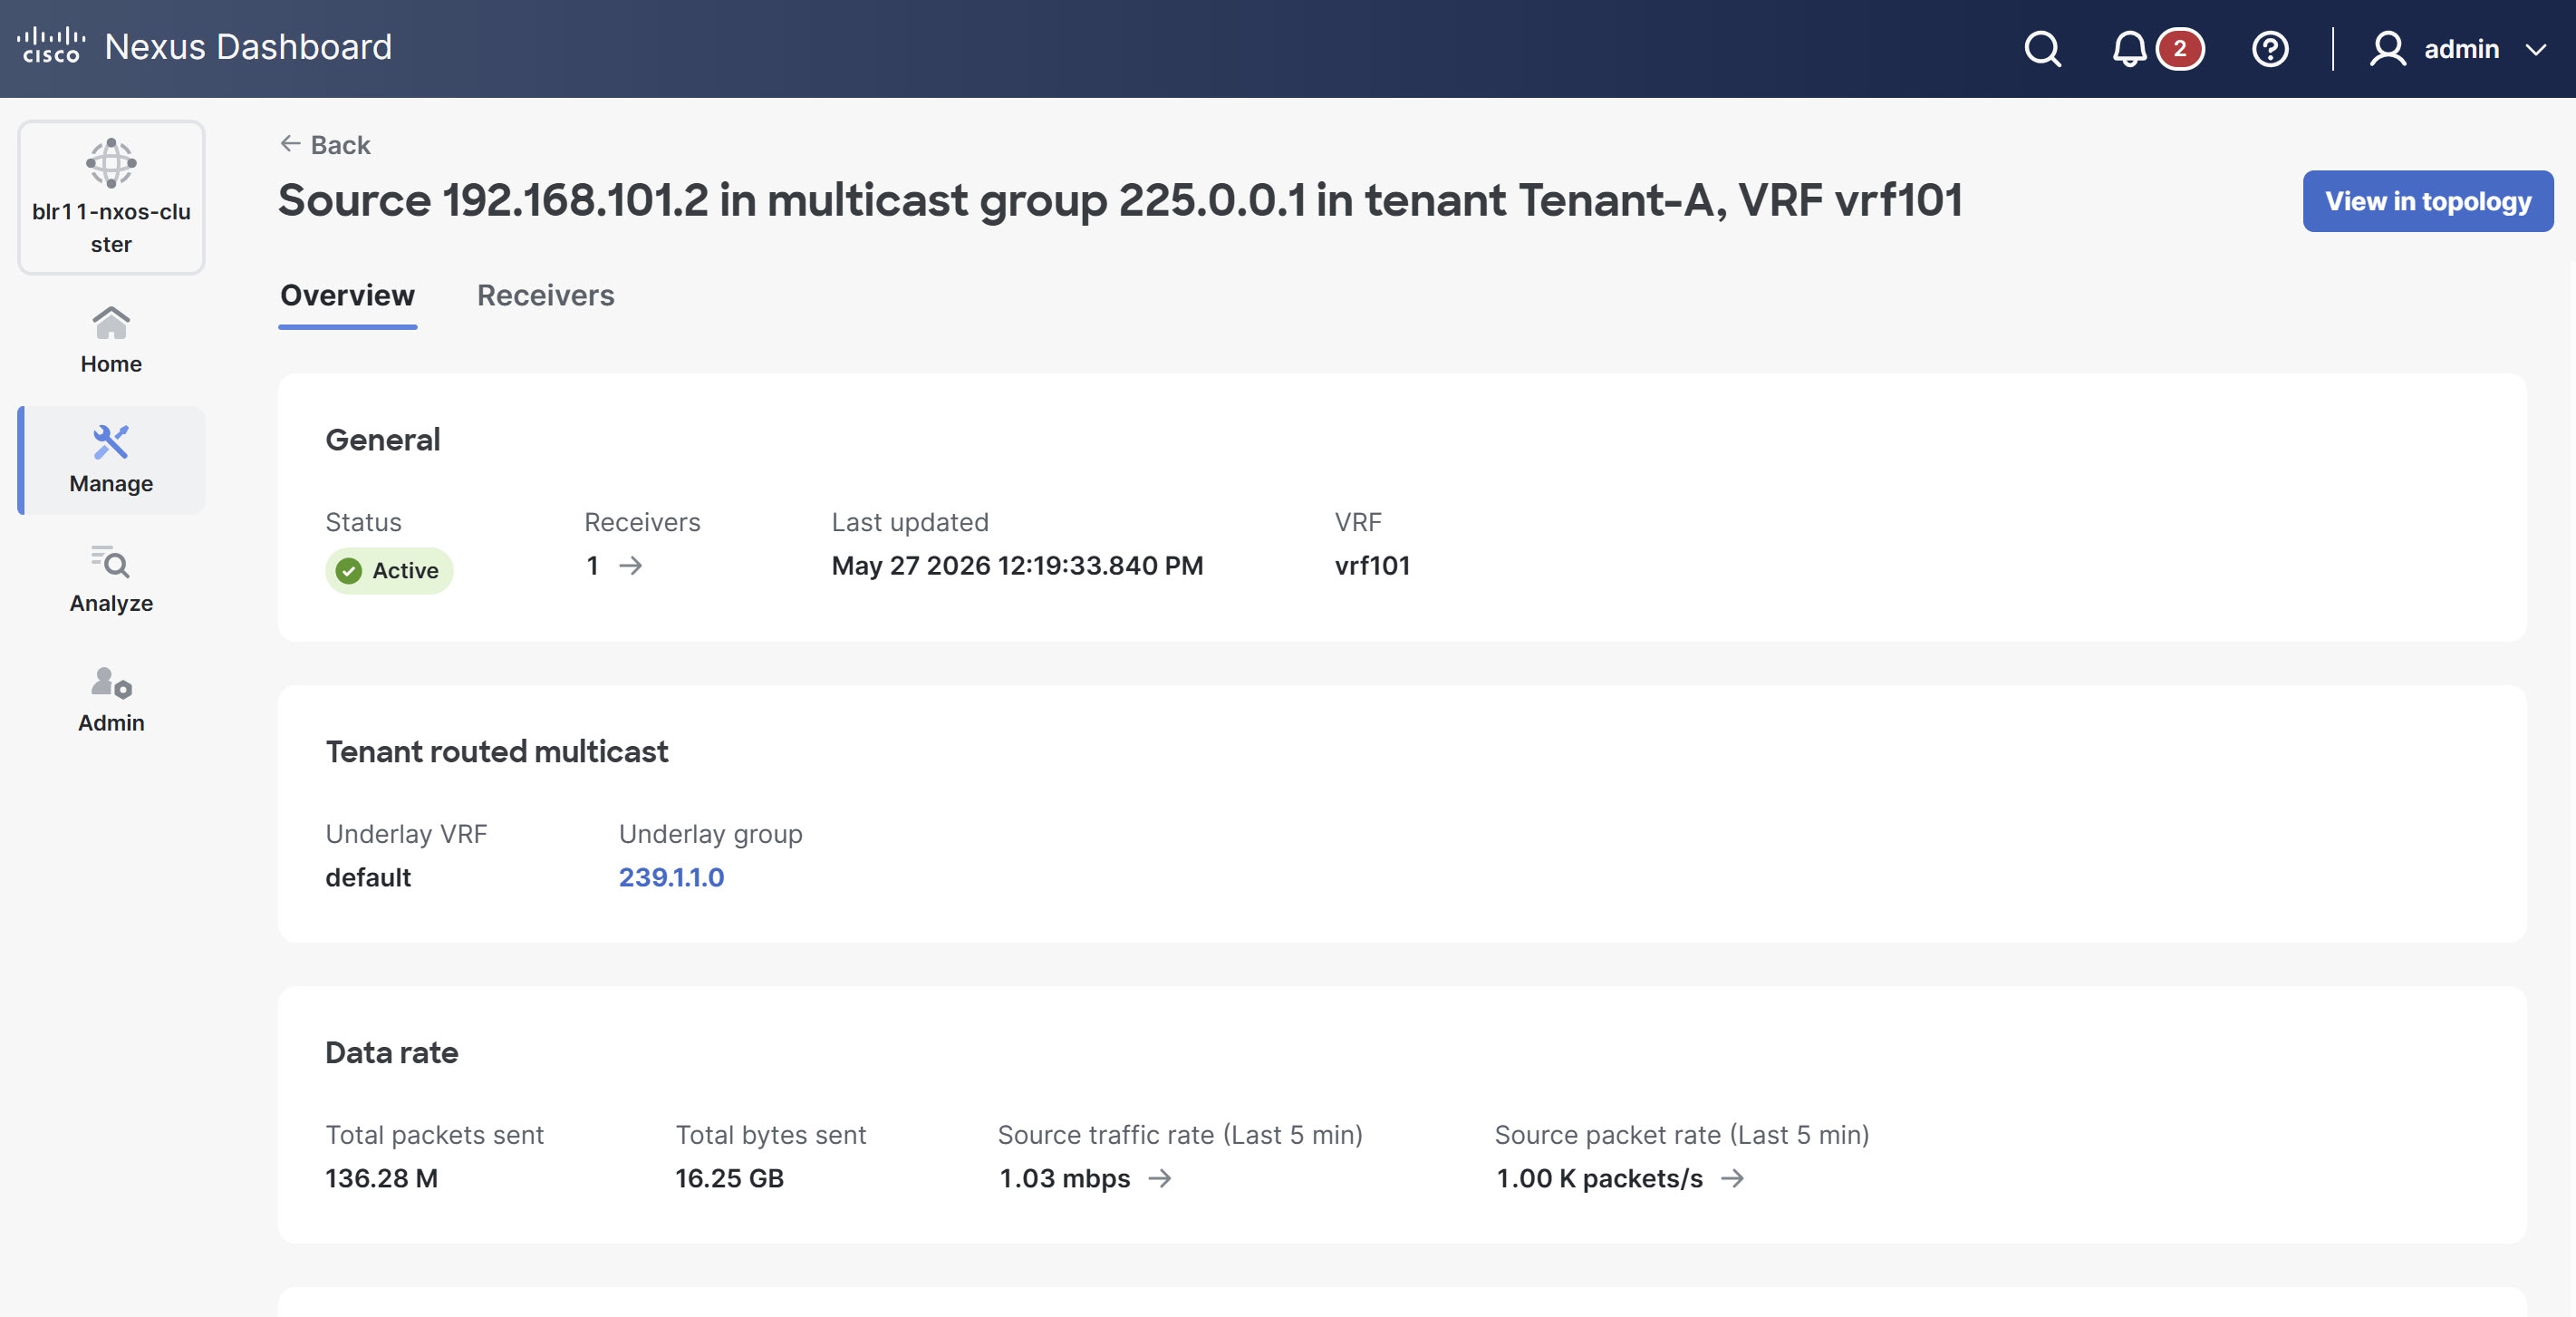Open receivers count arrow in General

[630, 566]
